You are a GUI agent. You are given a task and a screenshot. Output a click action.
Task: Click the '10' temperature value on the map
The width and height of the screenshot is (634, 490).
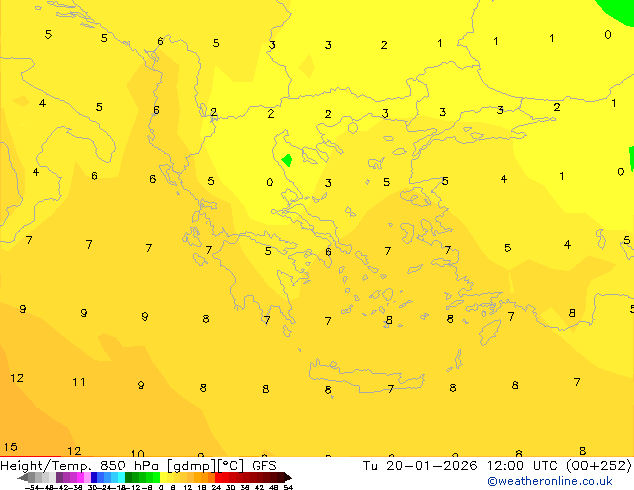138,454
